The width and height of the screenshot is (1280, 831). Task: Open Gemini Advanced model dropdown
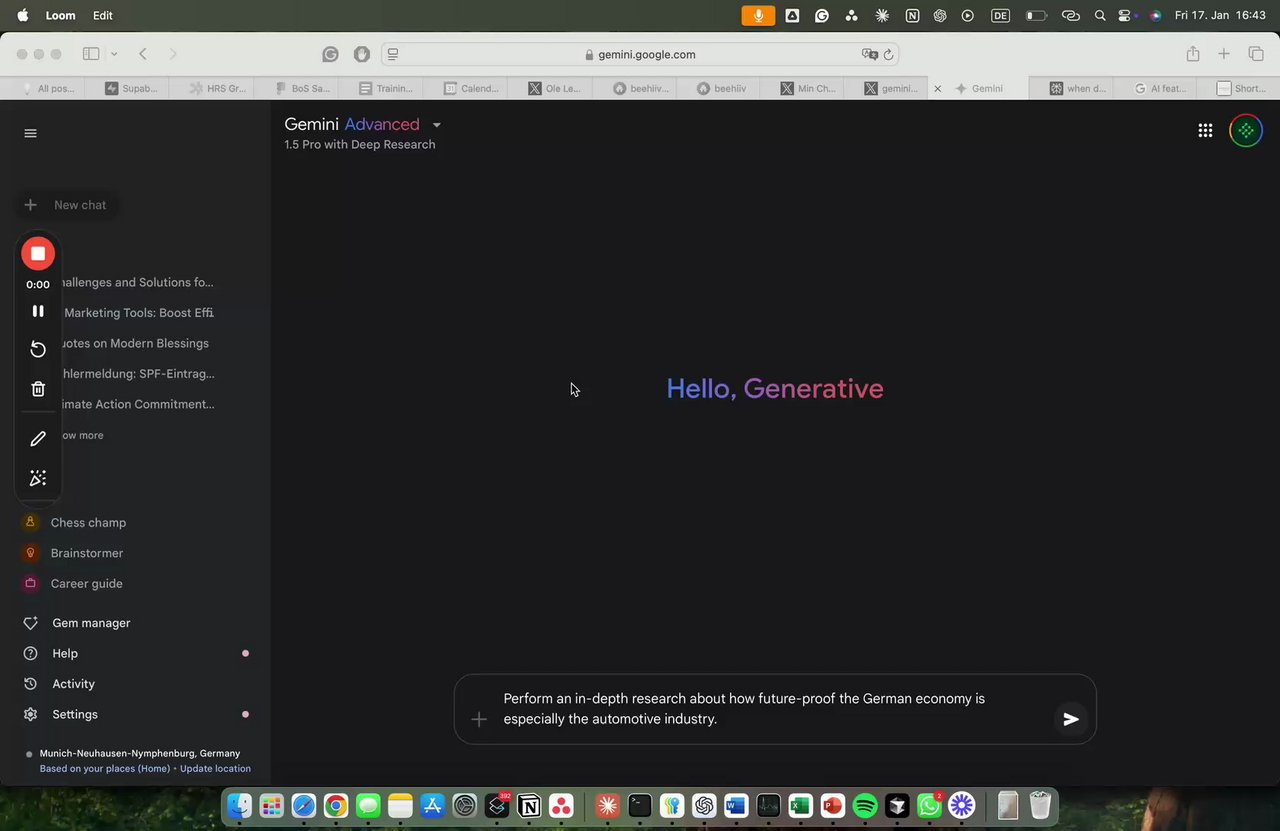(436, 125)
